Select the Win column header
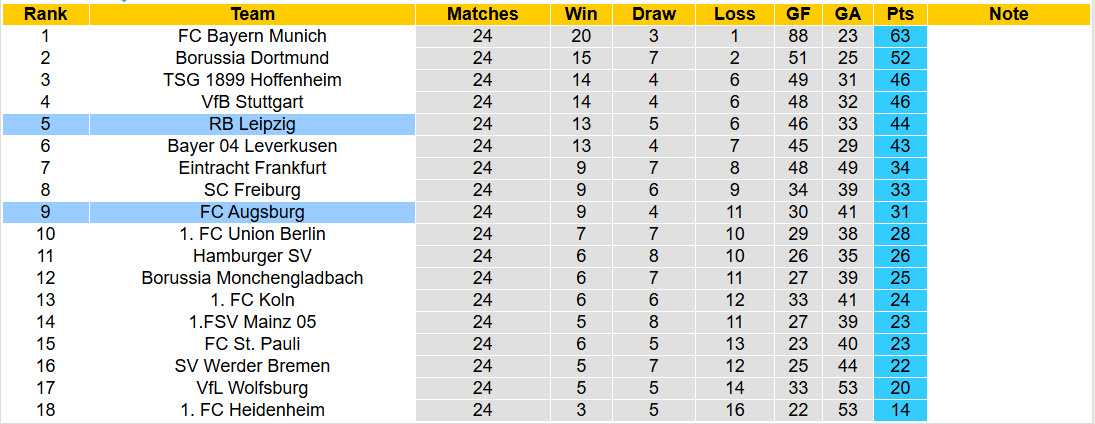This screenshot has height=424, width=1095. tap(581, 14)
